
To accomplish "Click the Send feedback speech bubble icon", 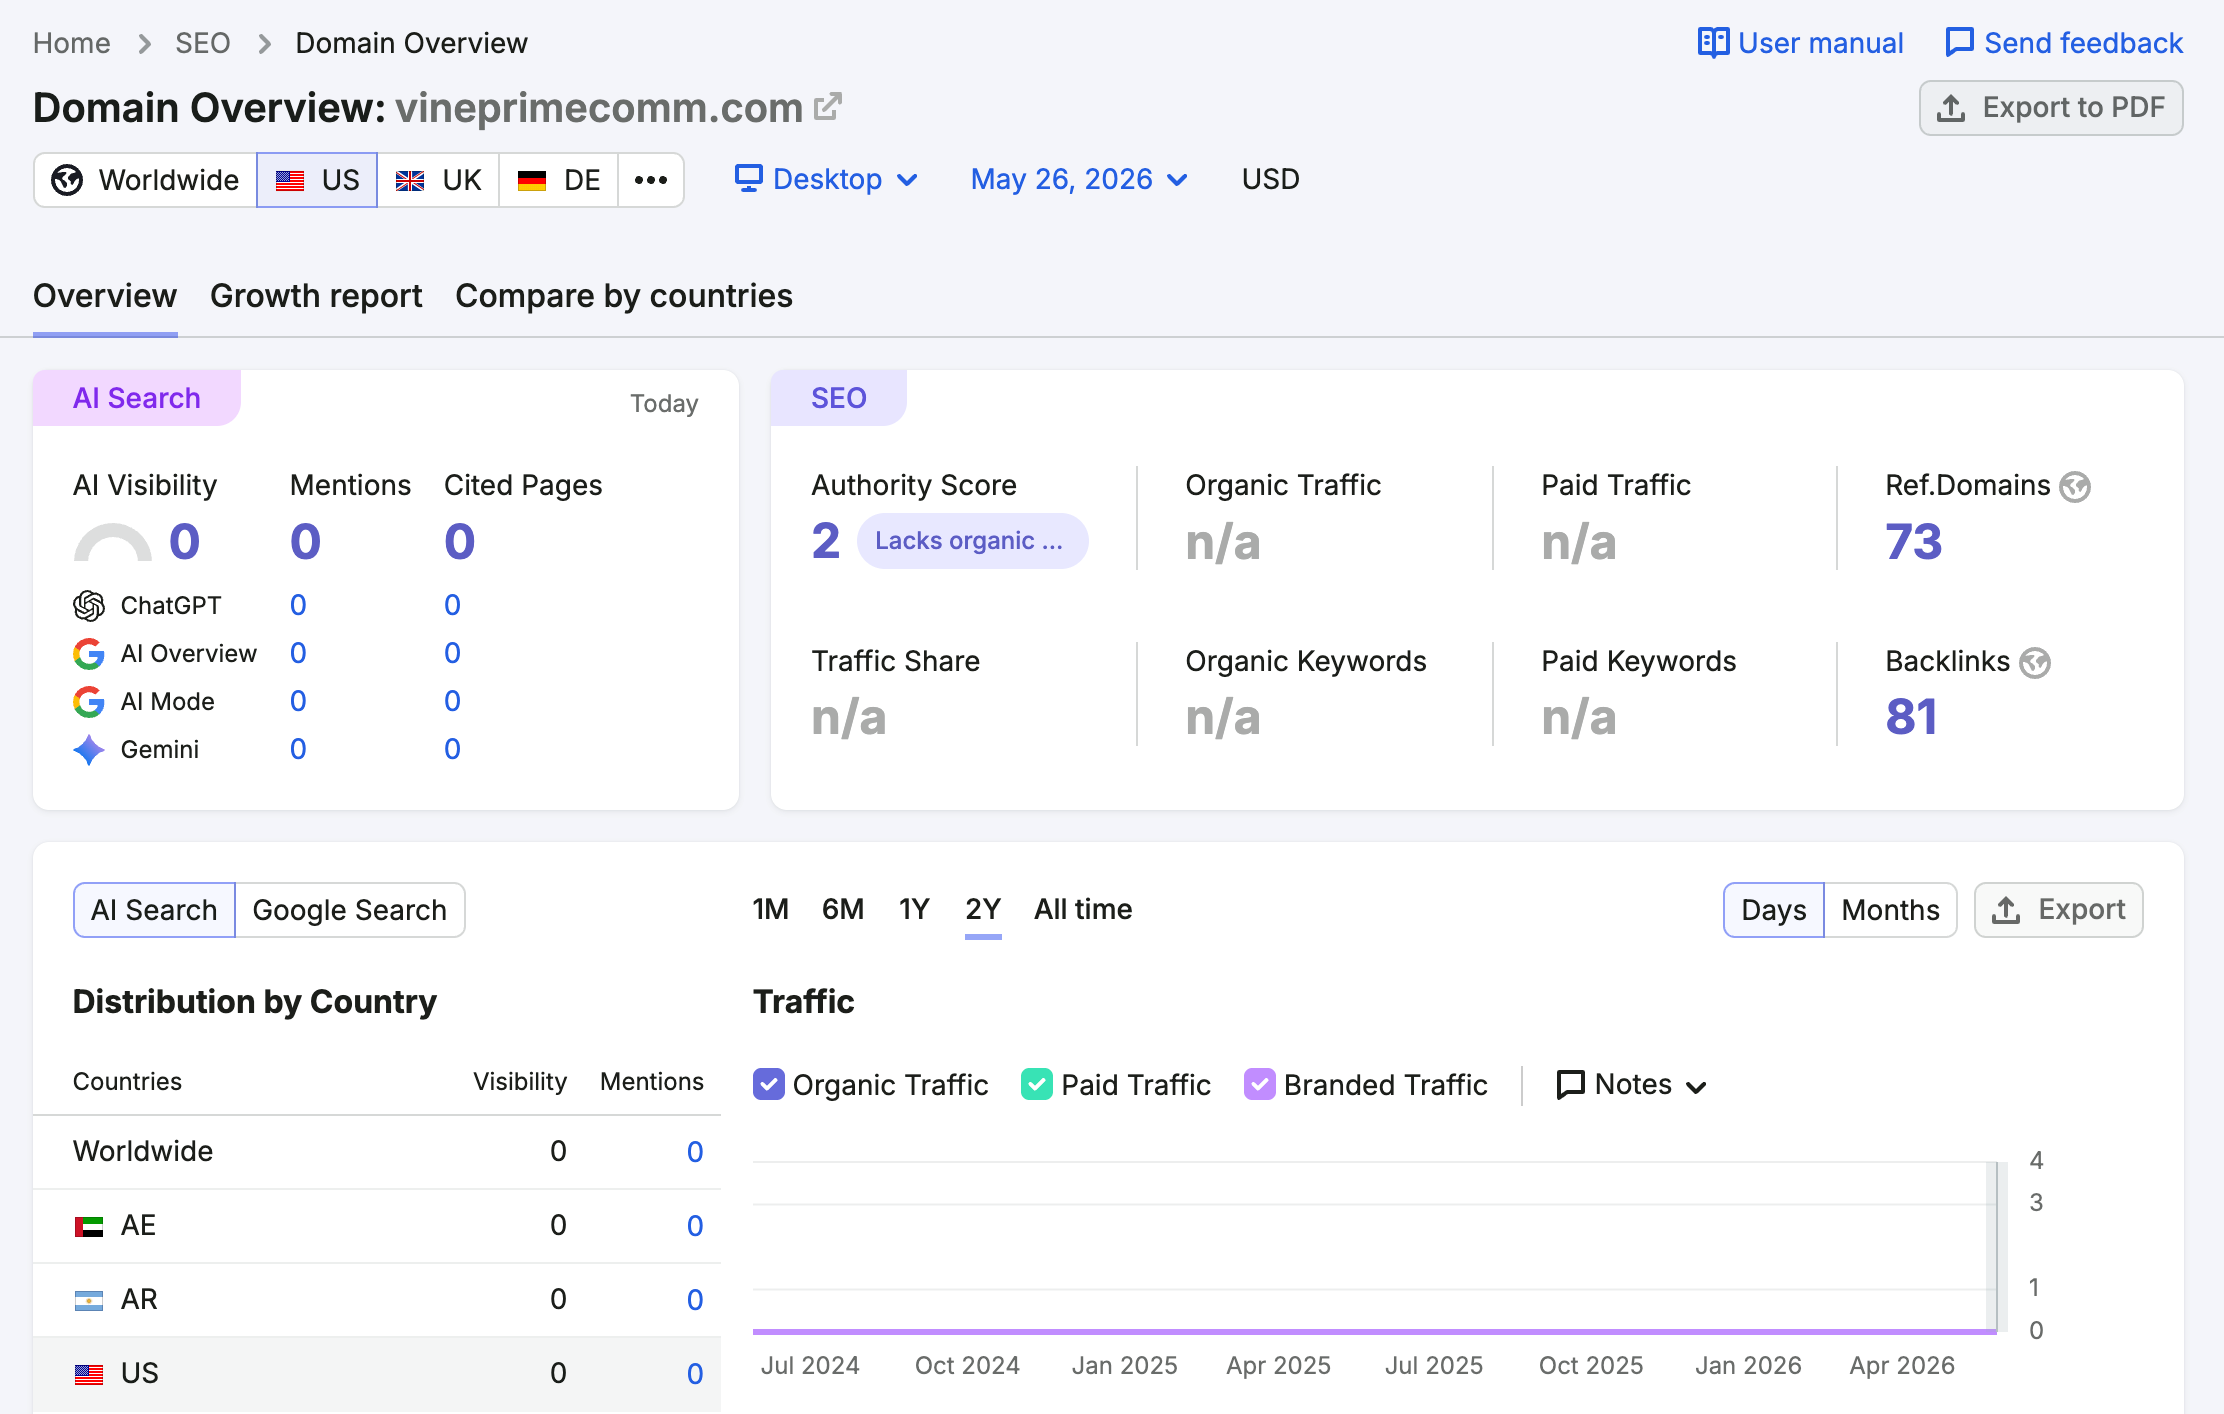I will [x=1959, y=43].
